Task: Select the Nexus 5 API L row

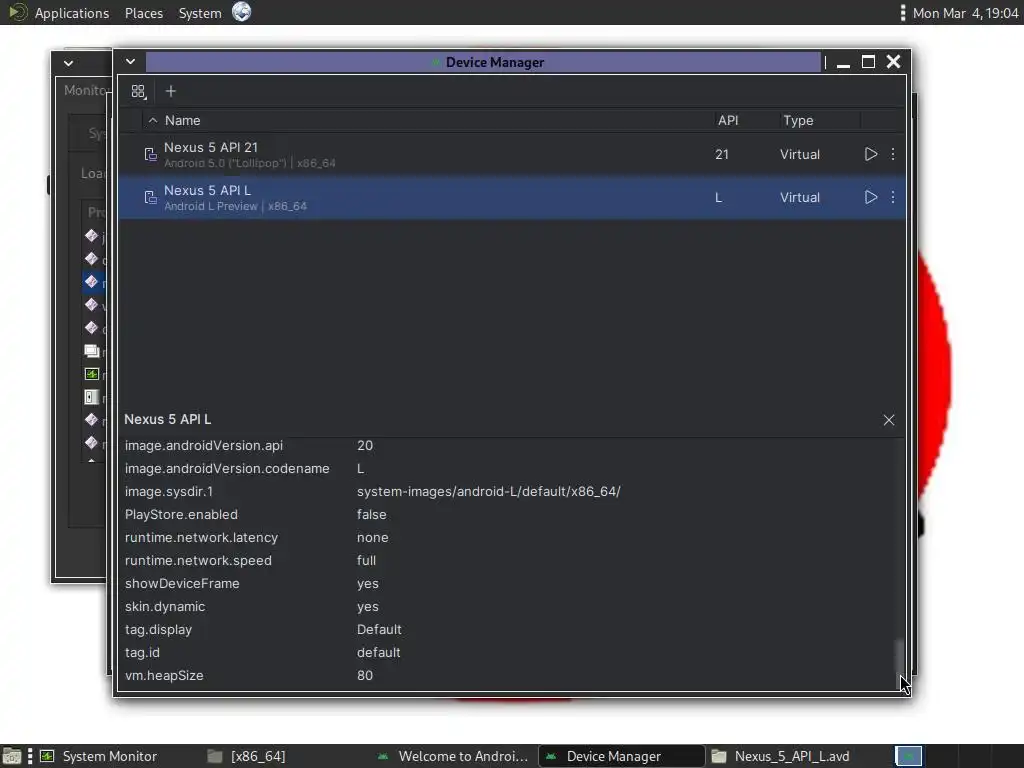Action: (x=512, y=197)
